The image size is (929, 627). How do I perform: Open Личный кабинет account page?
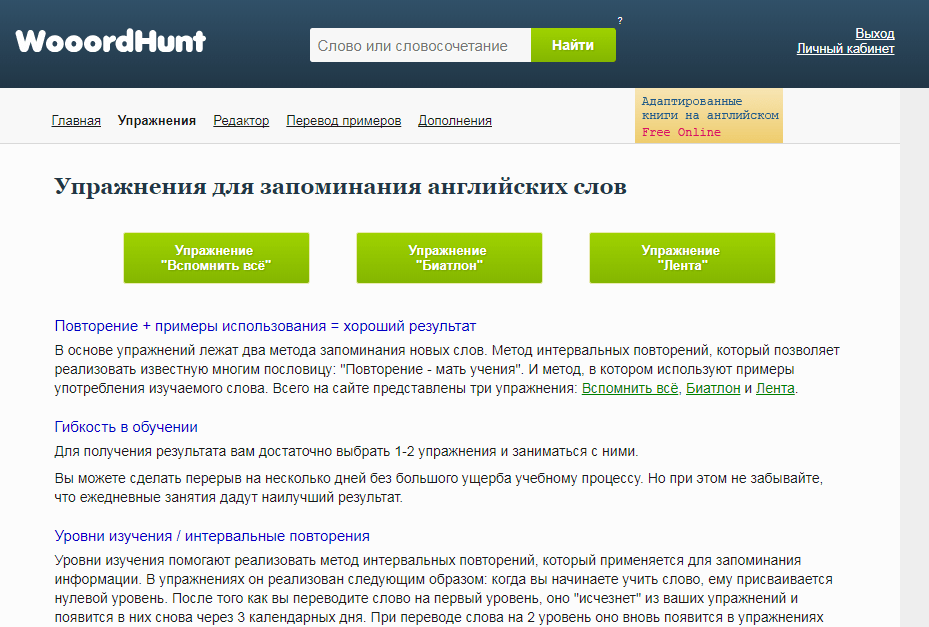(x=847, y=48)
